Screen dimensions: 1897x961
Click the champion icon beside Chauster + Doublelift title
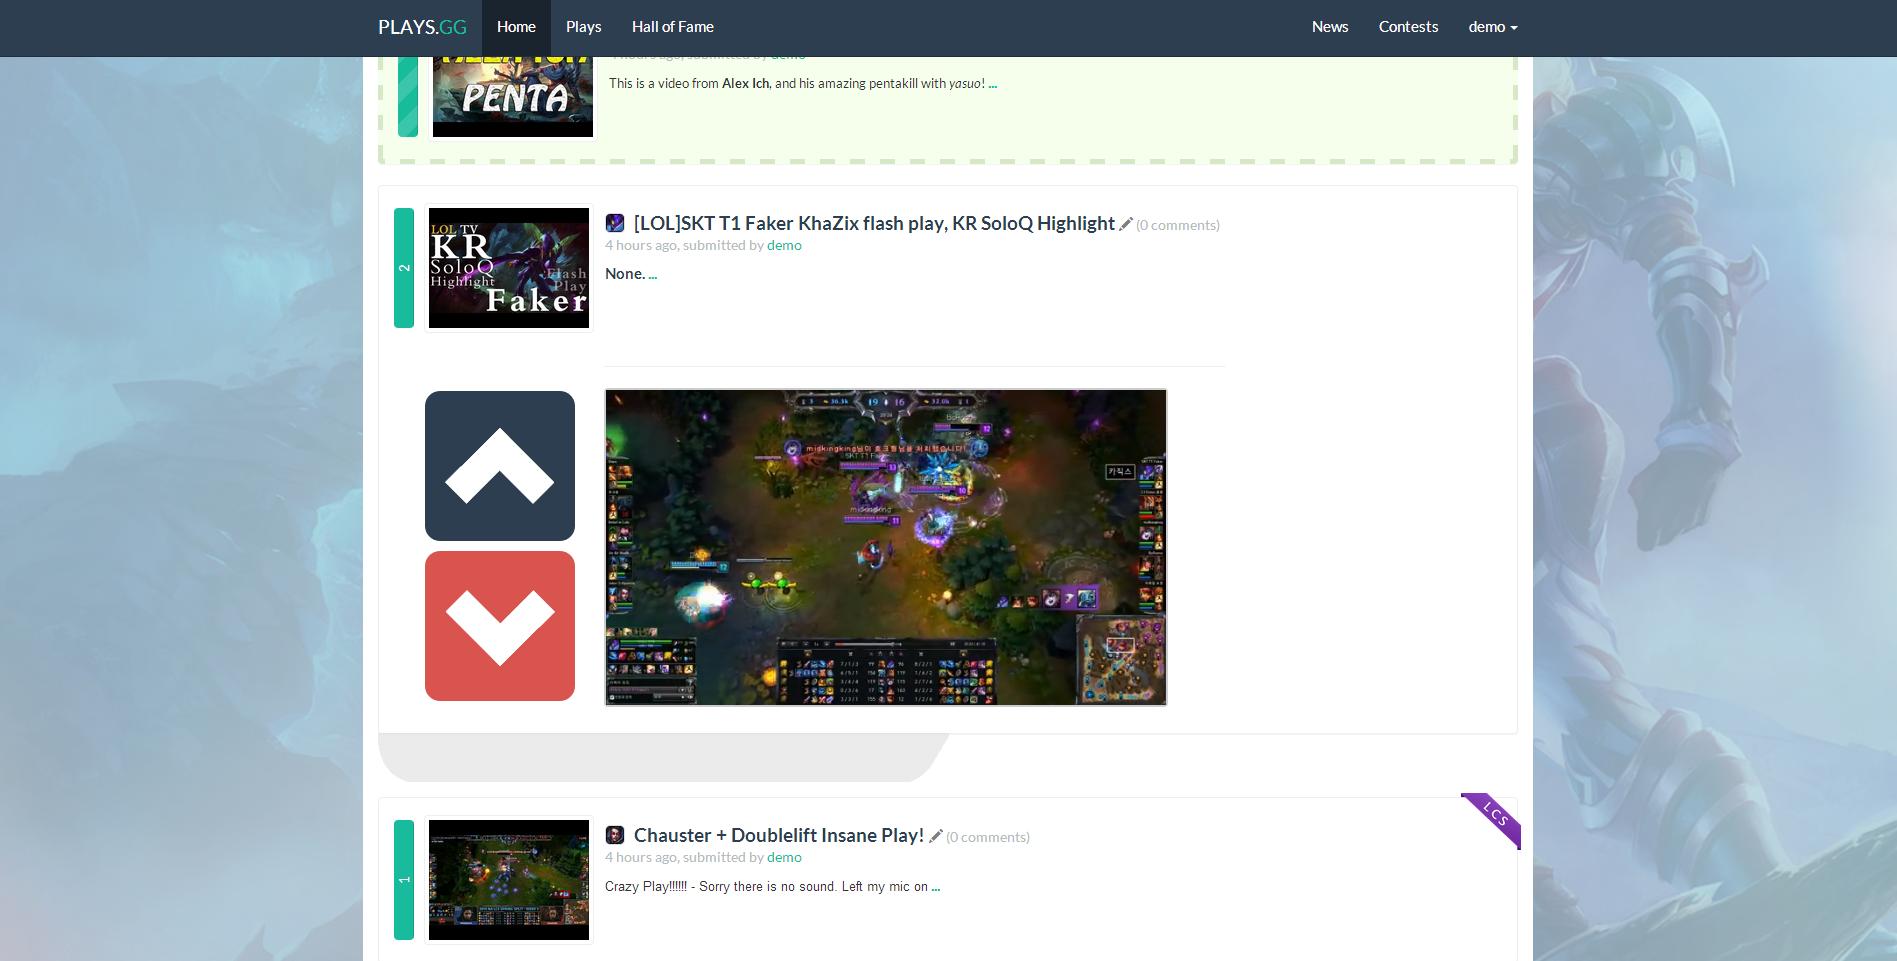(615, 835)
